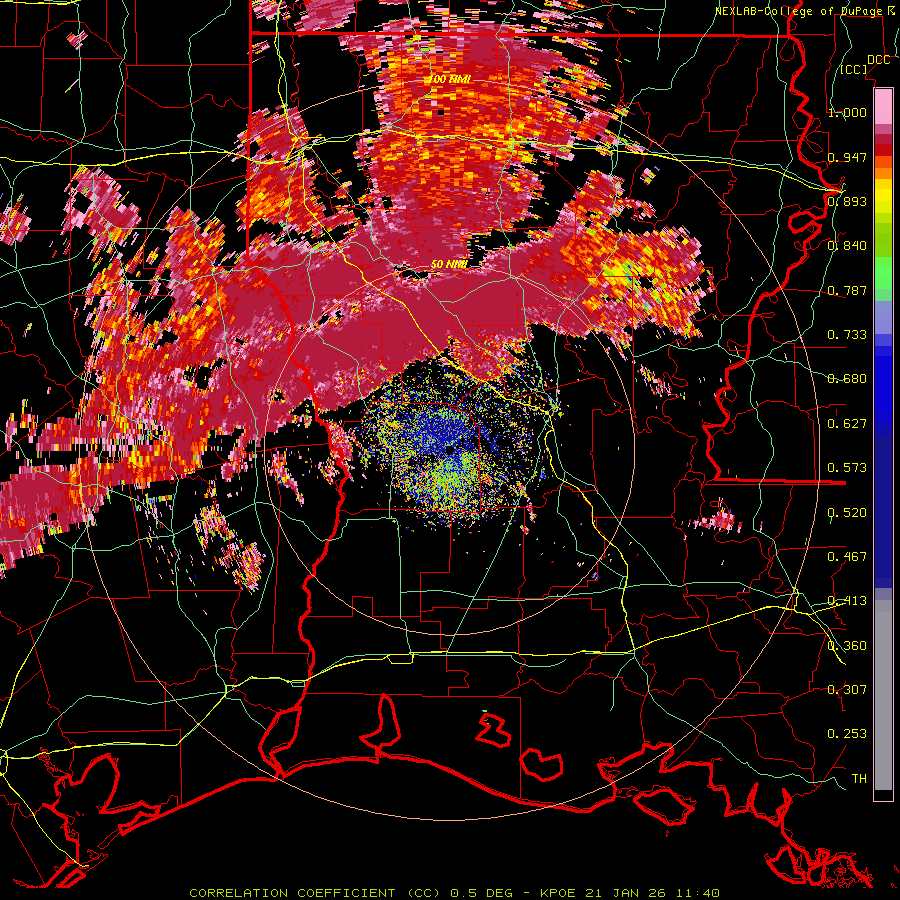The width and height of the screenshot is (900, 900).
Task: Click the 0.893 scale value
Action: coord(847,201)
